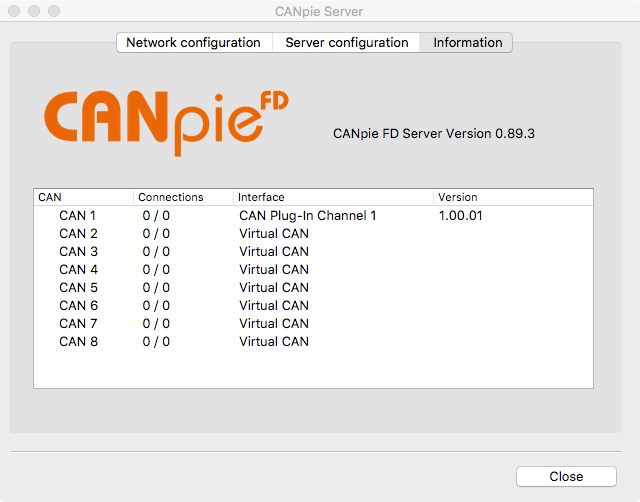This screenshot has height=502, width=640.
Task: Select the CAN 7 row
Action: point(313,323)
